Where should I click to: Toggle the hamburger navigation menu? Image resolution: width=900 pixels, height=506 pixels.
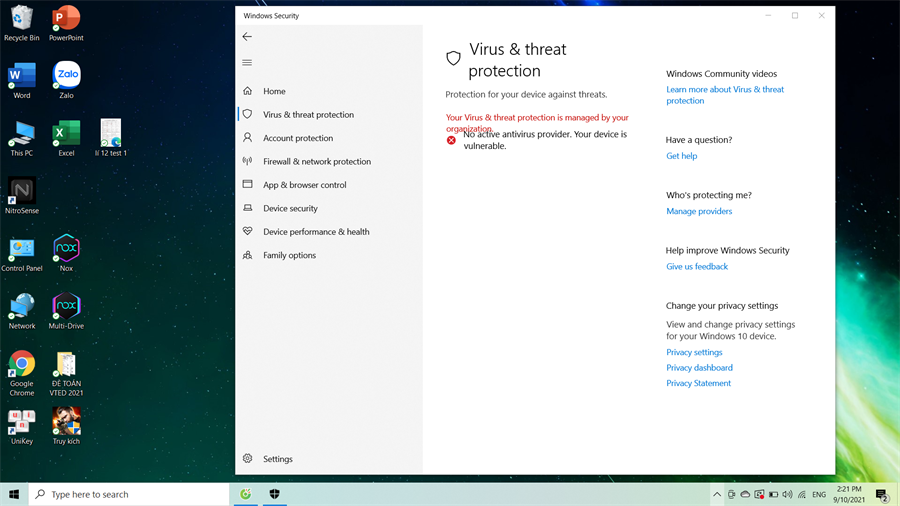click(247, 63)
